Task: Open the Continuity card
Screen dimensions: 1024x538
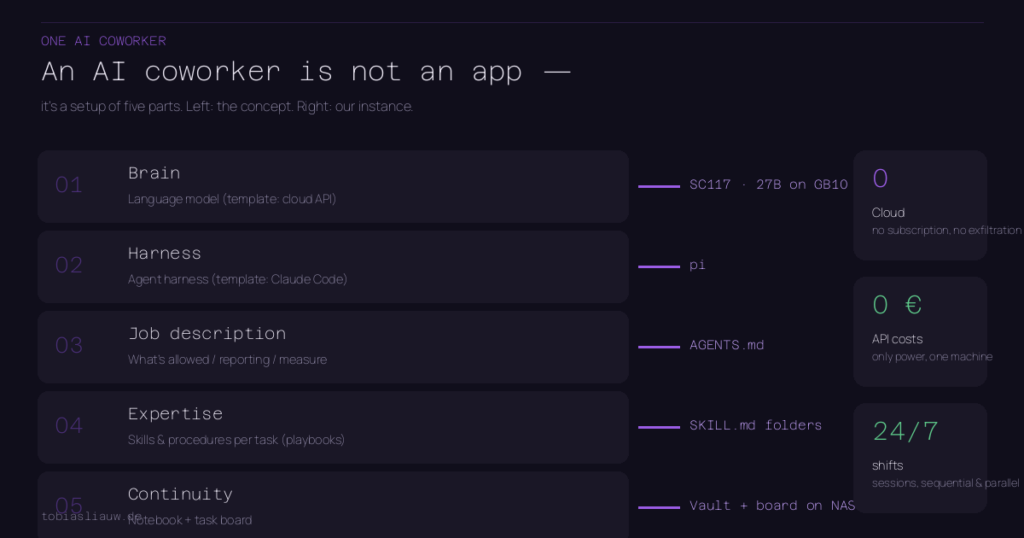Action: pyautogui.click(x=333, y=505)
